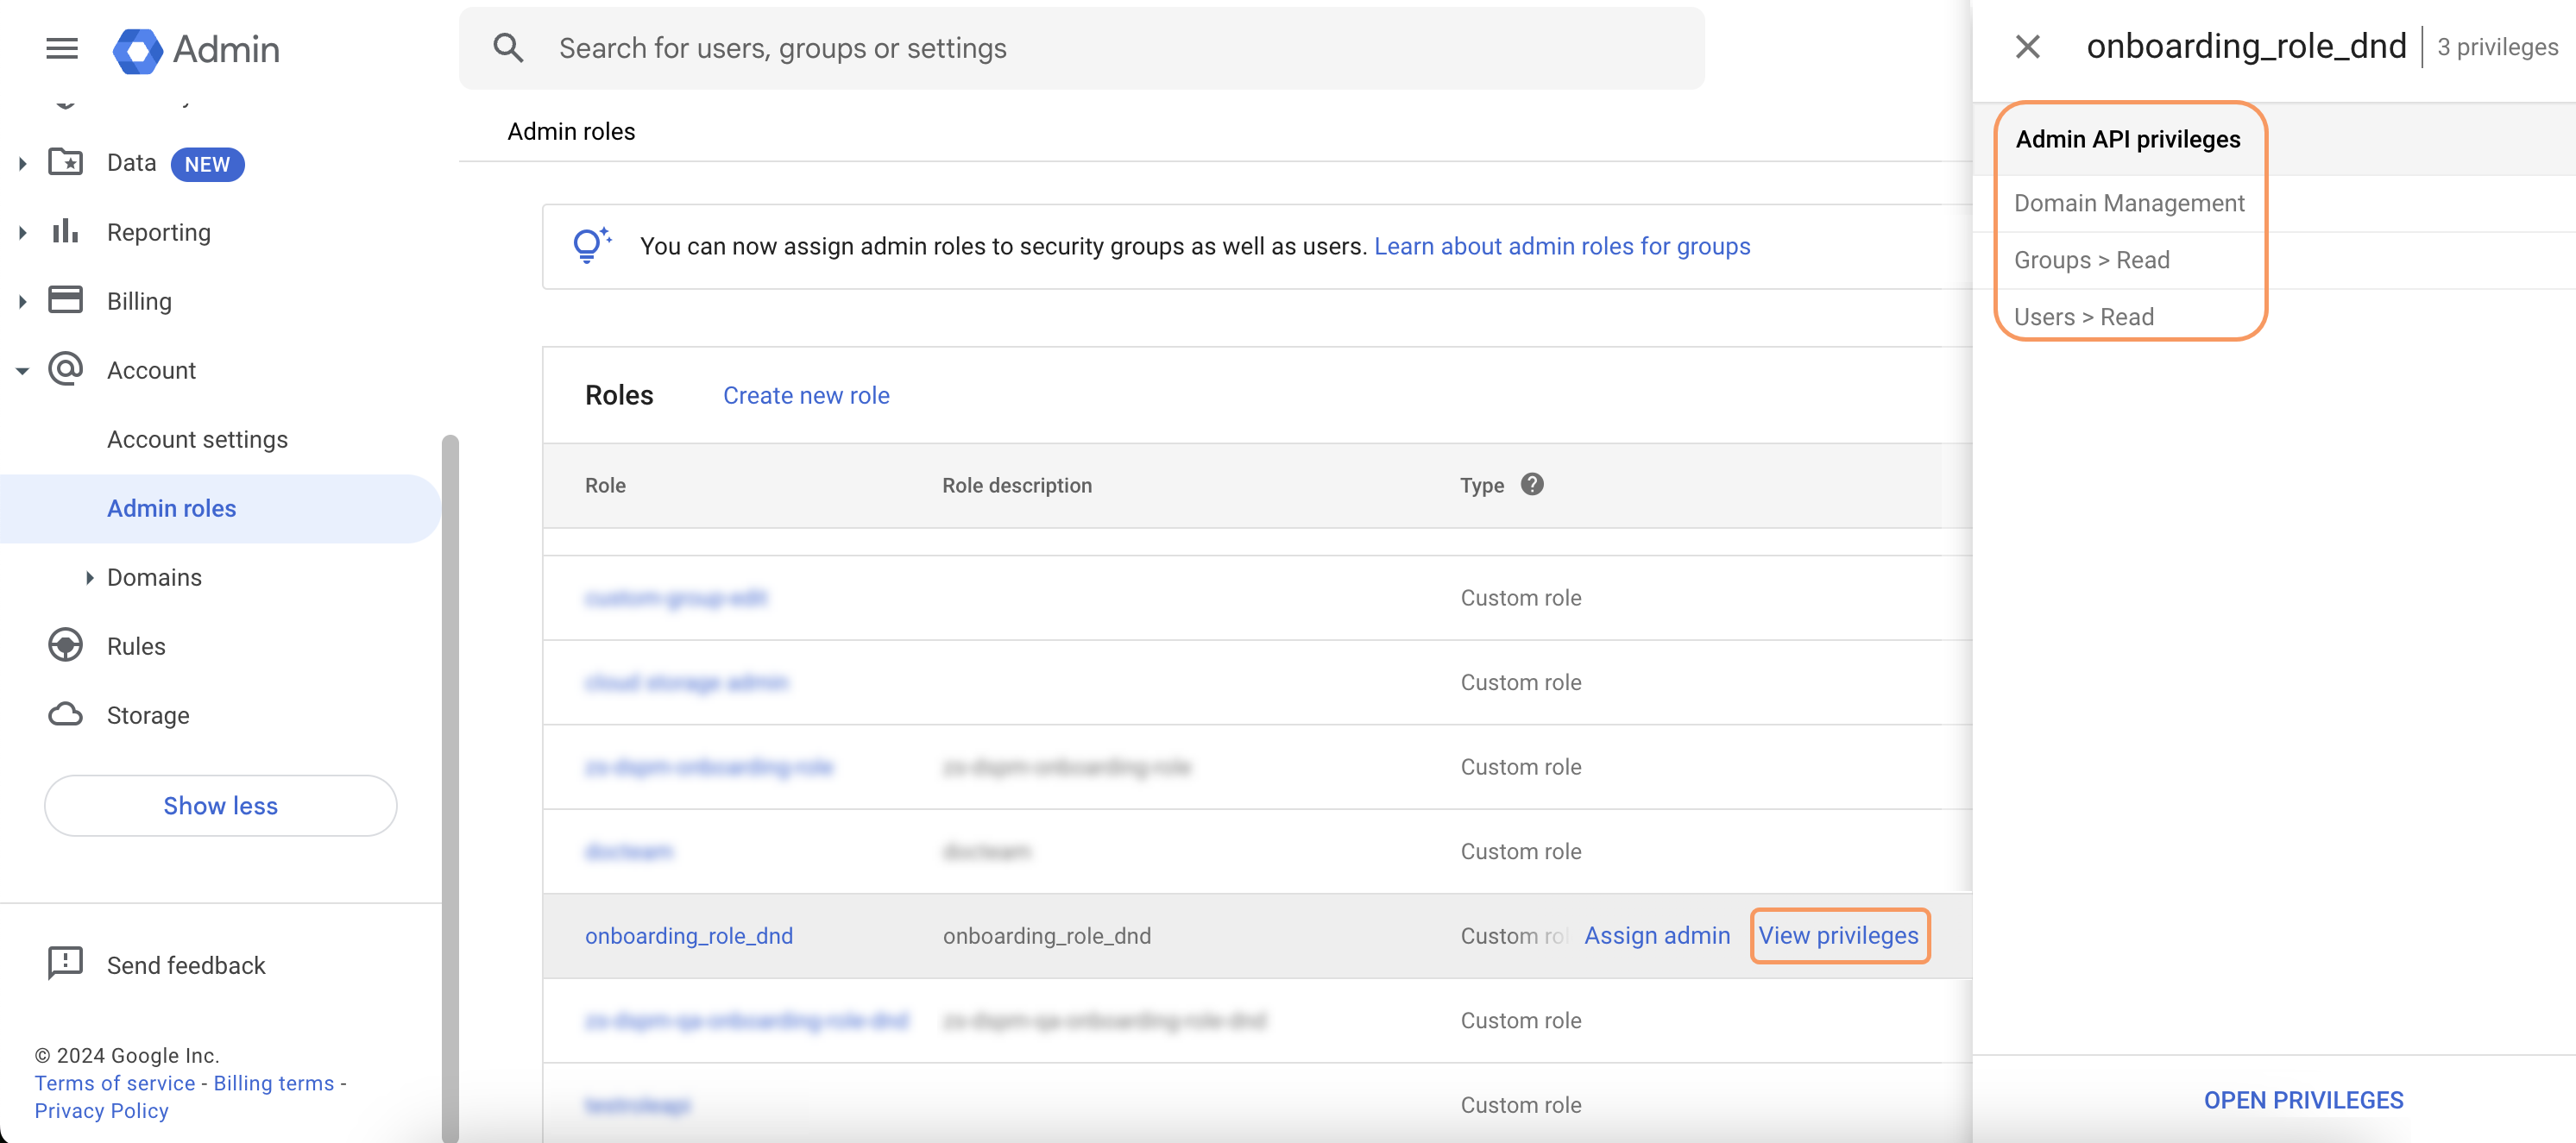Click the OPEN PRIVILEGES button

(2304, 1099)
